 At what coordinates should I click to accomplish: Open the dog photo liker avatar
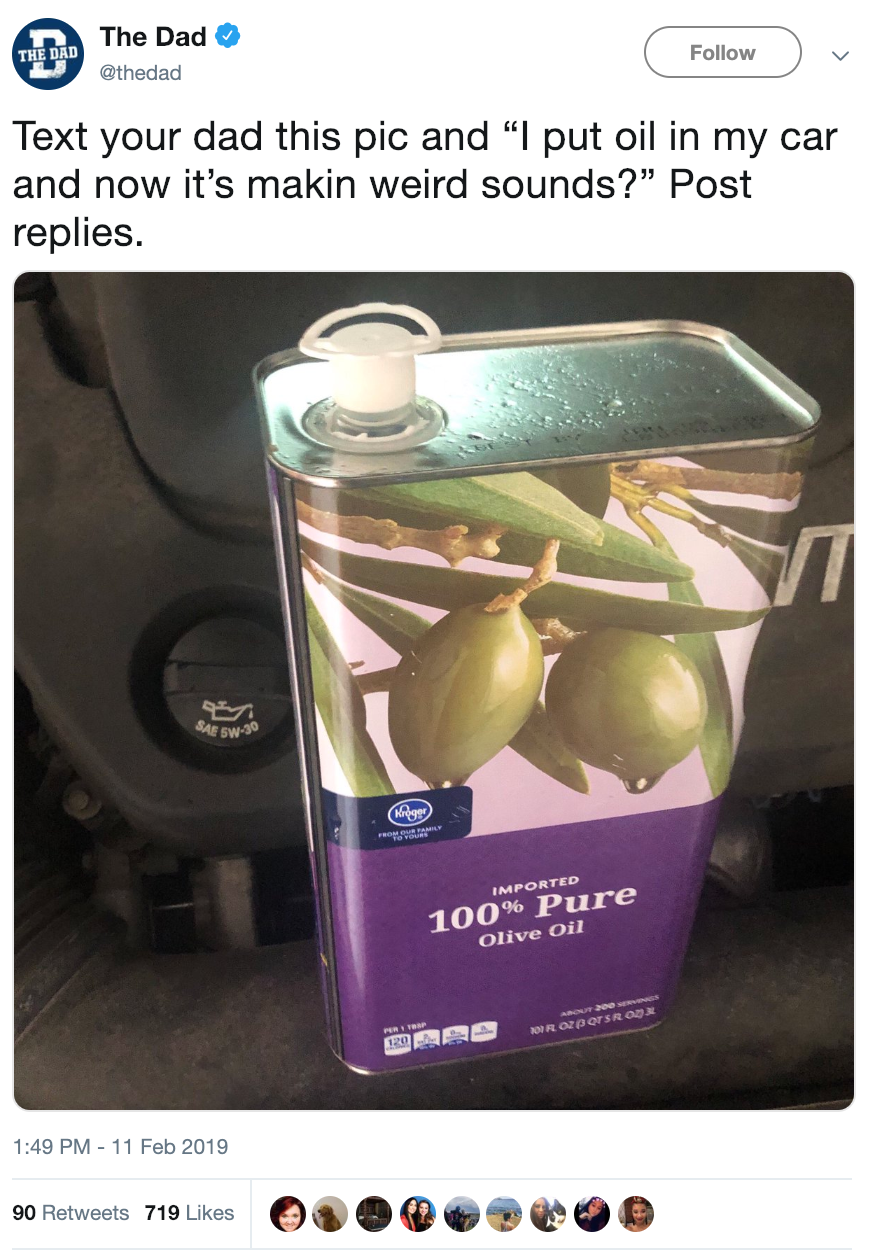point(330,1213)
